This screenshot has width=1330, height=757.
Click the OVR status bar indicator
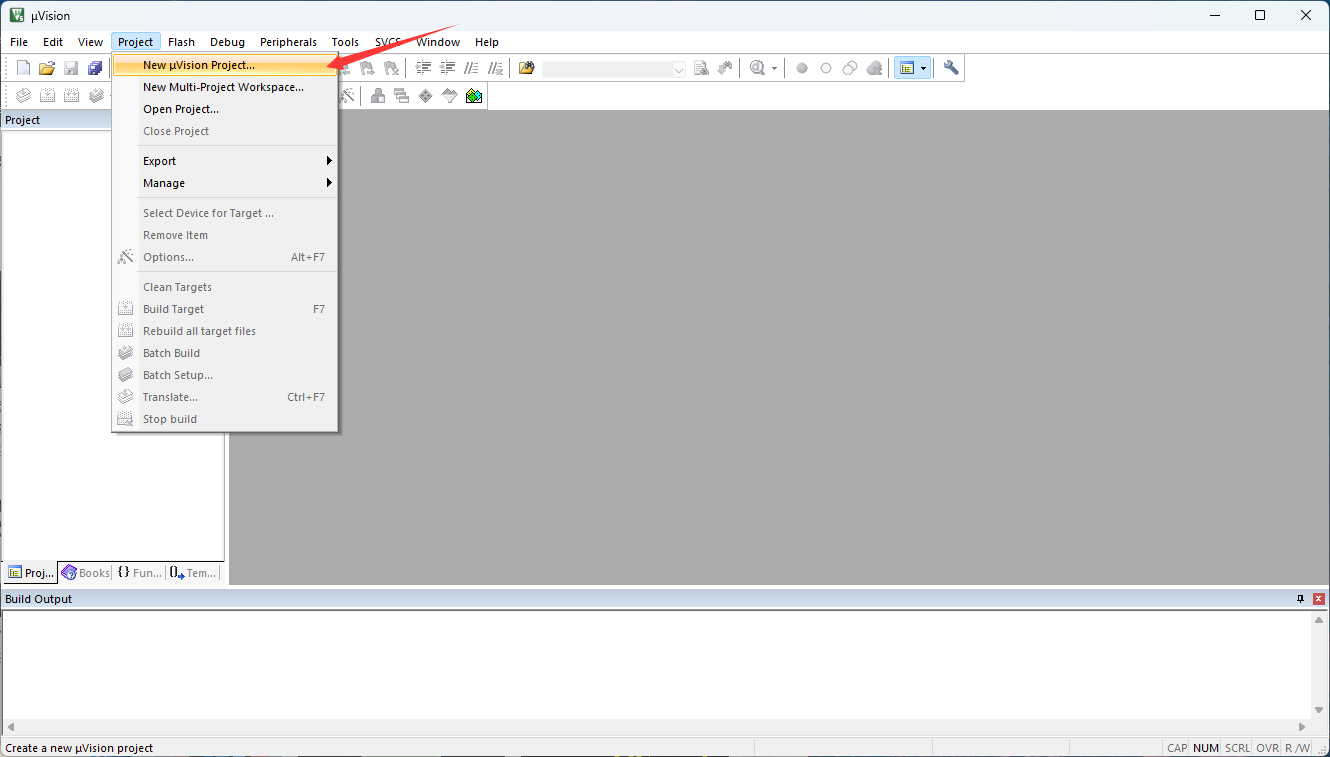pyautogui.click(x=1268, y=748)
